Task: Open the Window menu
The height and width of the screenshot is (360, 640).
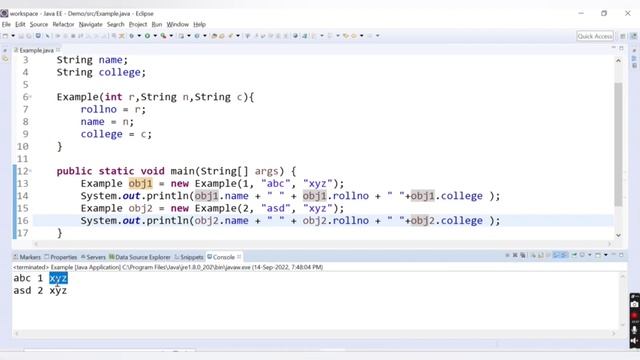Action: pyautogui.click(x=178, y=24)
